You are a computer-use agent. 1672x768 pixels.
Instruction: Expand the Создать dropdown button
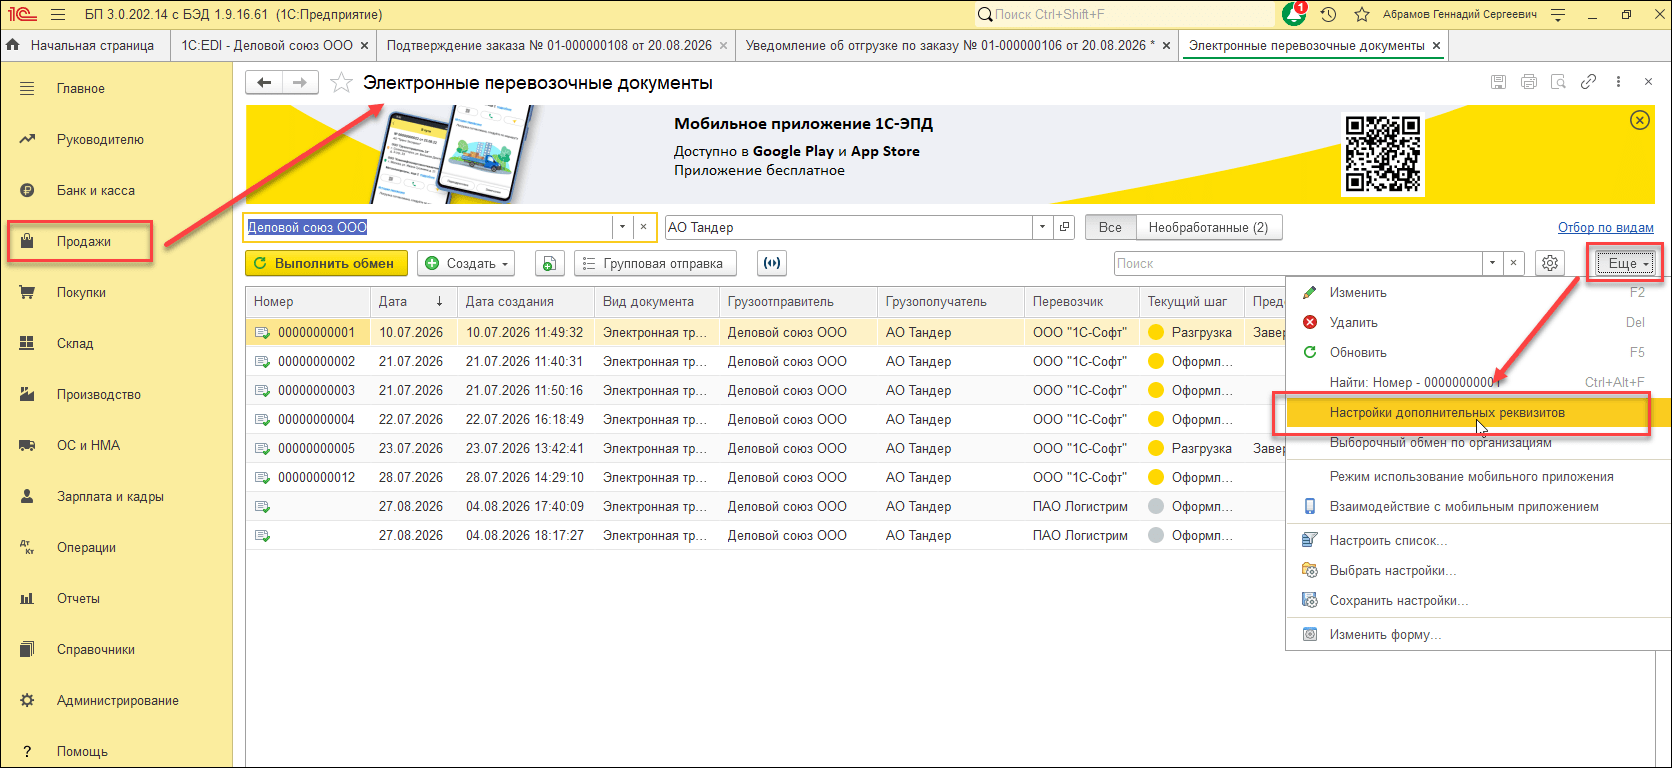[466, 263]
